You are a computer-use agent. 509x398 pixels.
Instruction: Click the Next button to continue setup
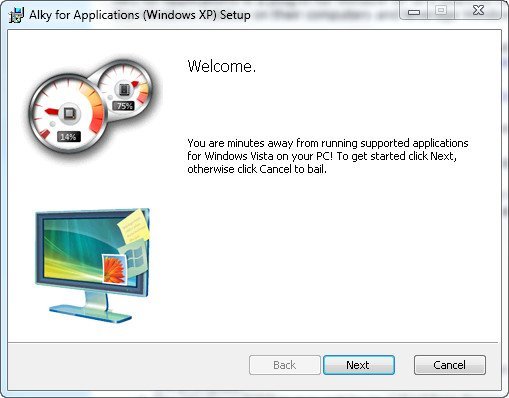tap(359, 365)
